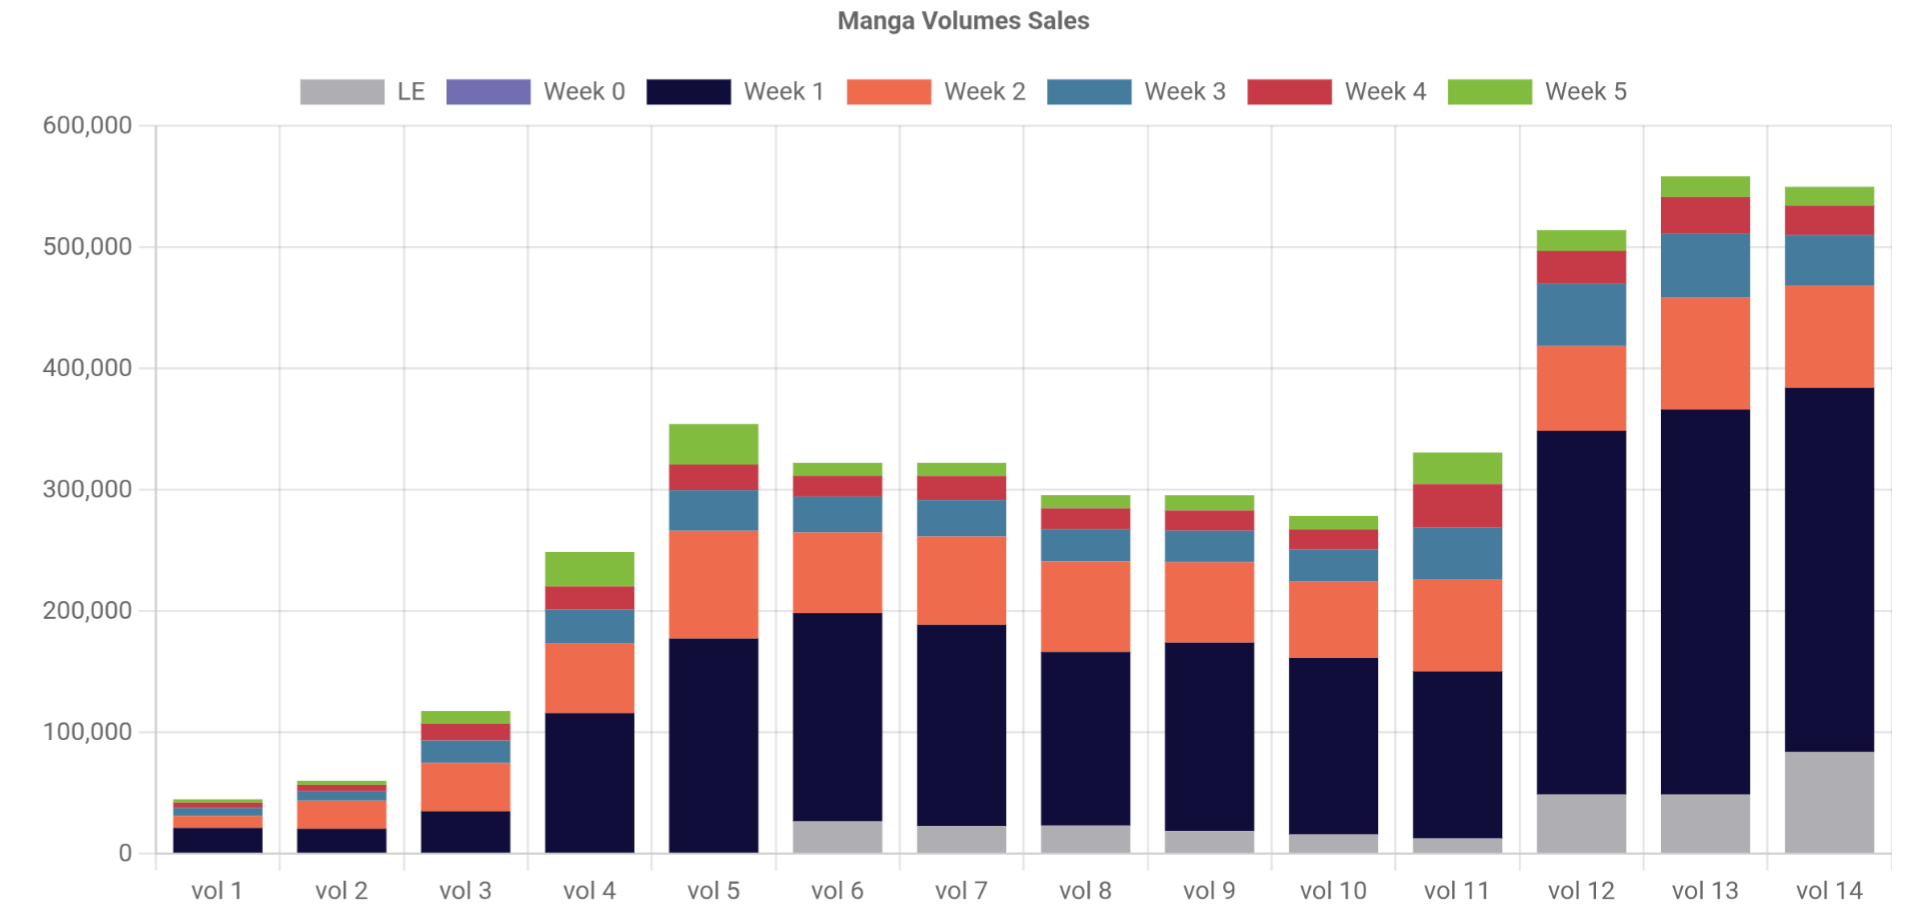
Task: Click the 100,000 y-axis label
Action: pyautogui.click(x=88, y=732)
